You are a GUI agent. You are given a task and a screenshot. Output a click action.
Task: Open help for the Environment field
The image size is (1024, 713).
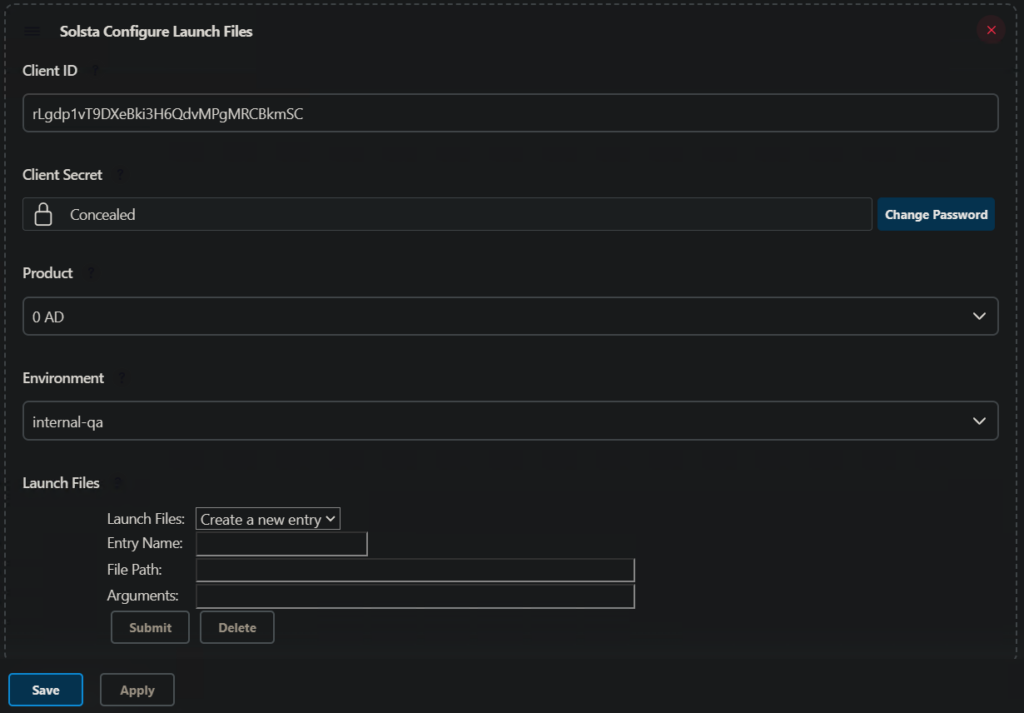121,378
